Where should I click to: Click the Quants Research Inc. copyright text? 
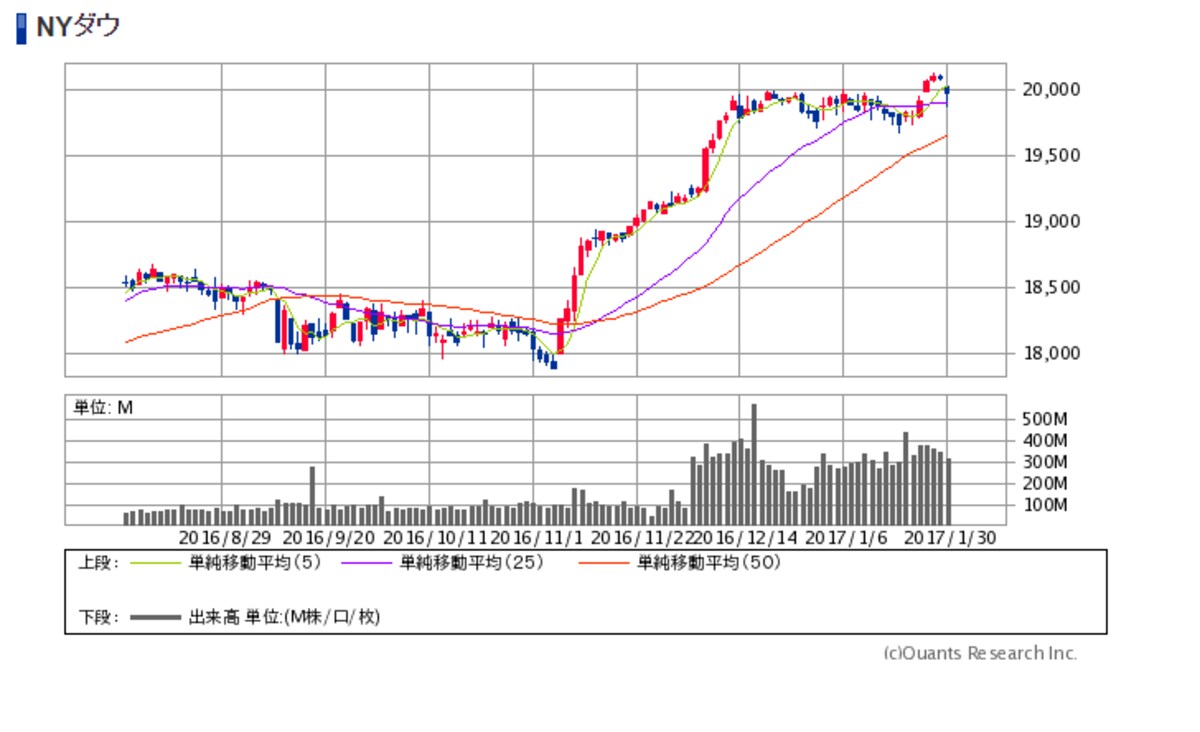tap(980, 653)
